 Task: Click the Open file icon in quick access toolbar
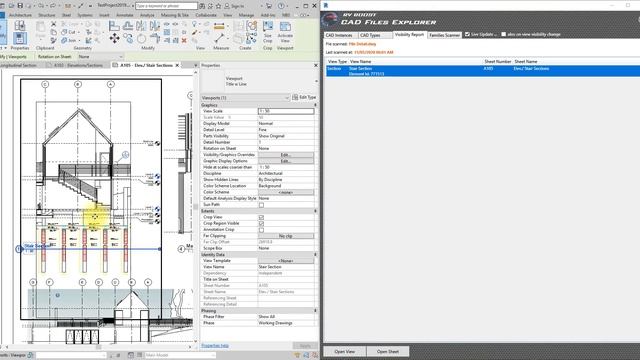click(x=11, y=6)
